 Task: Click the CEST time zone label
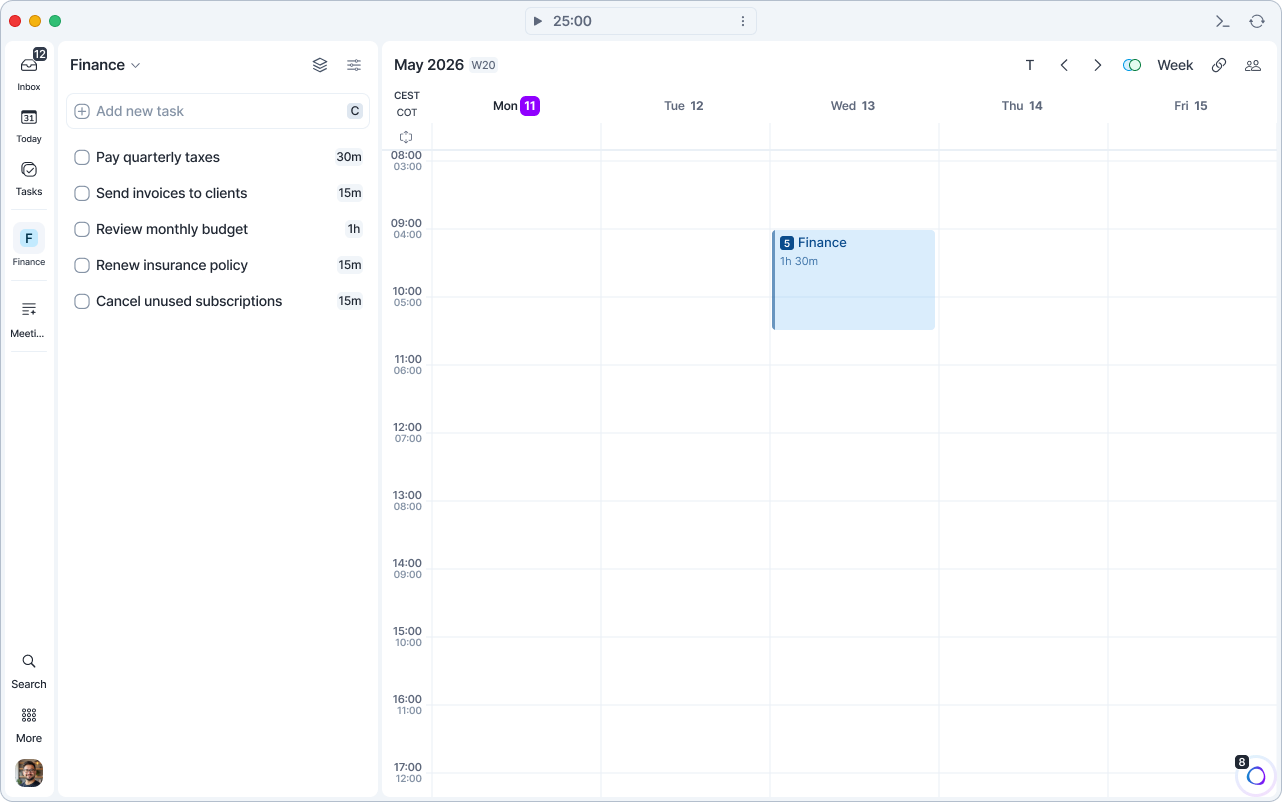coord(407,96)
